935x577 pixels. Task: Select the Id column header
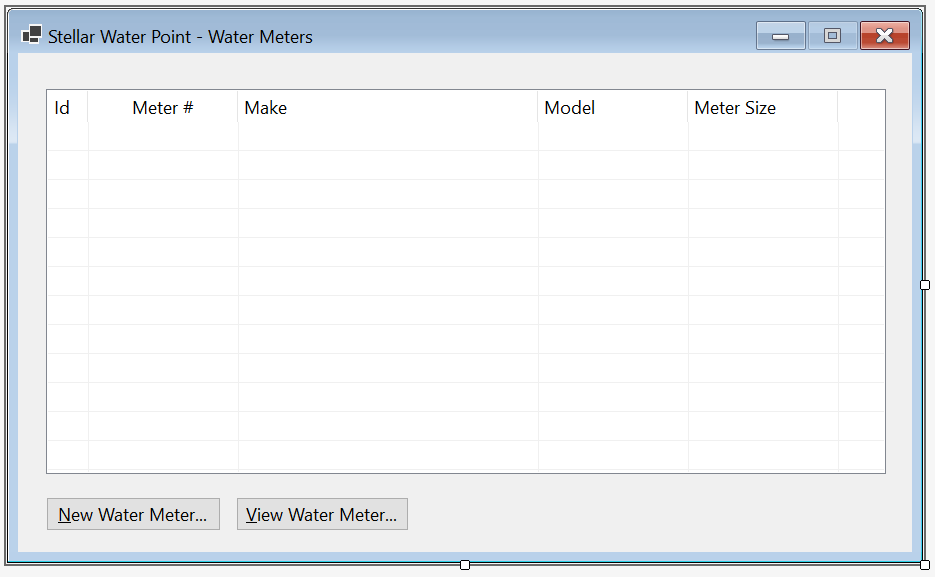(67, 107)
